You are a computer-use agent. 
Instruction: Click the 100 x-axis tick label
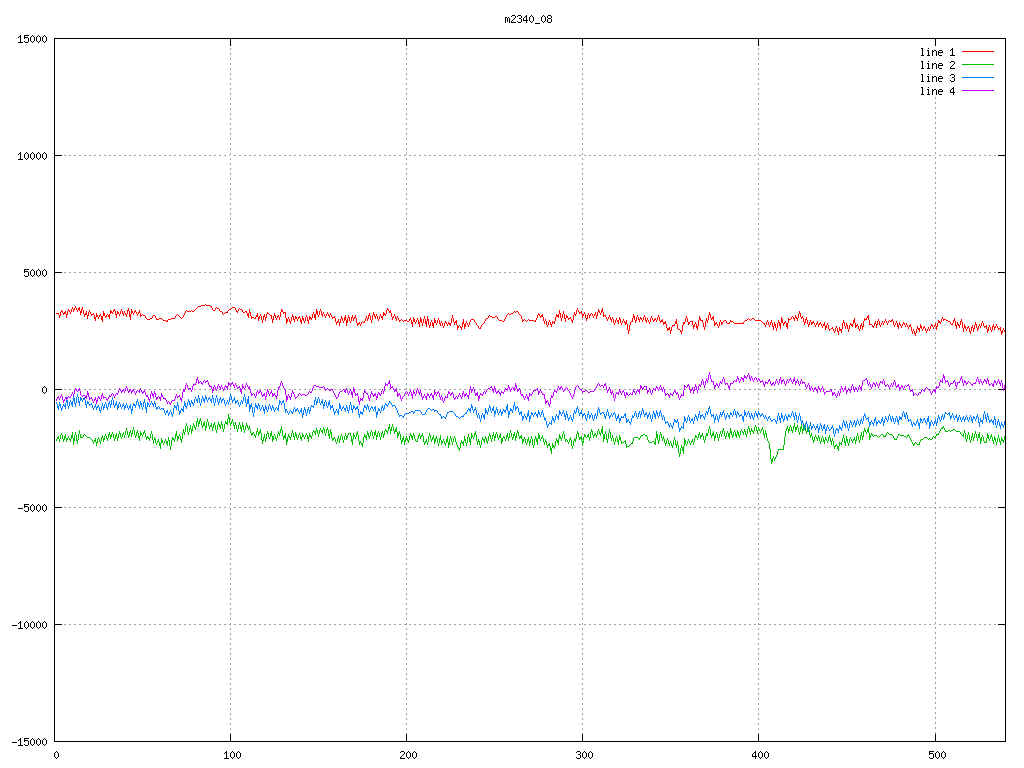coord(231,756)
